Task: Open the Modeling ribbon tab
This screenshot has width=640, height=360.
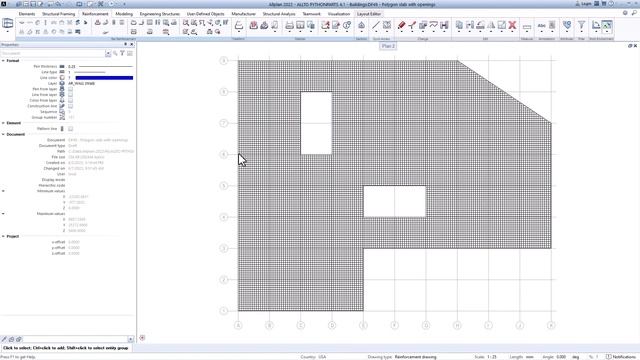Action: click(x=124, y=14)
